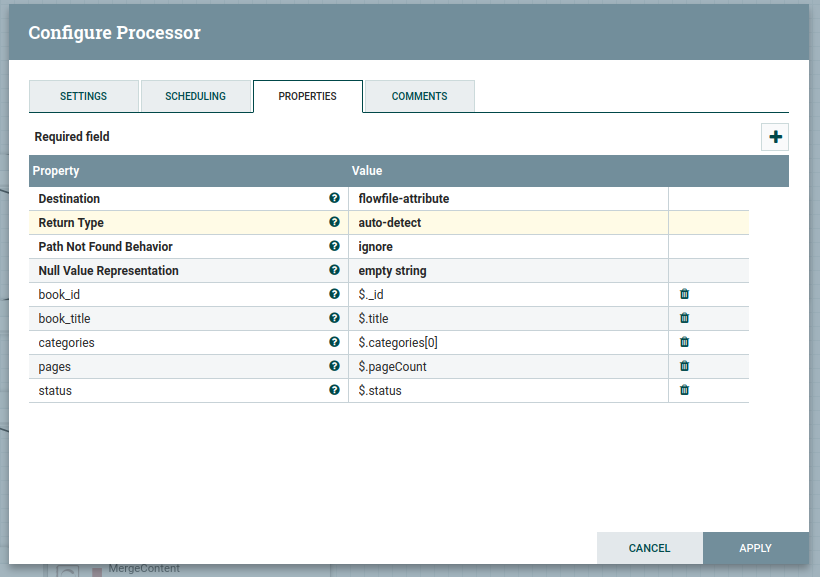Delete the status property with trash icon

pyautogui.click(x=684, y=390)
